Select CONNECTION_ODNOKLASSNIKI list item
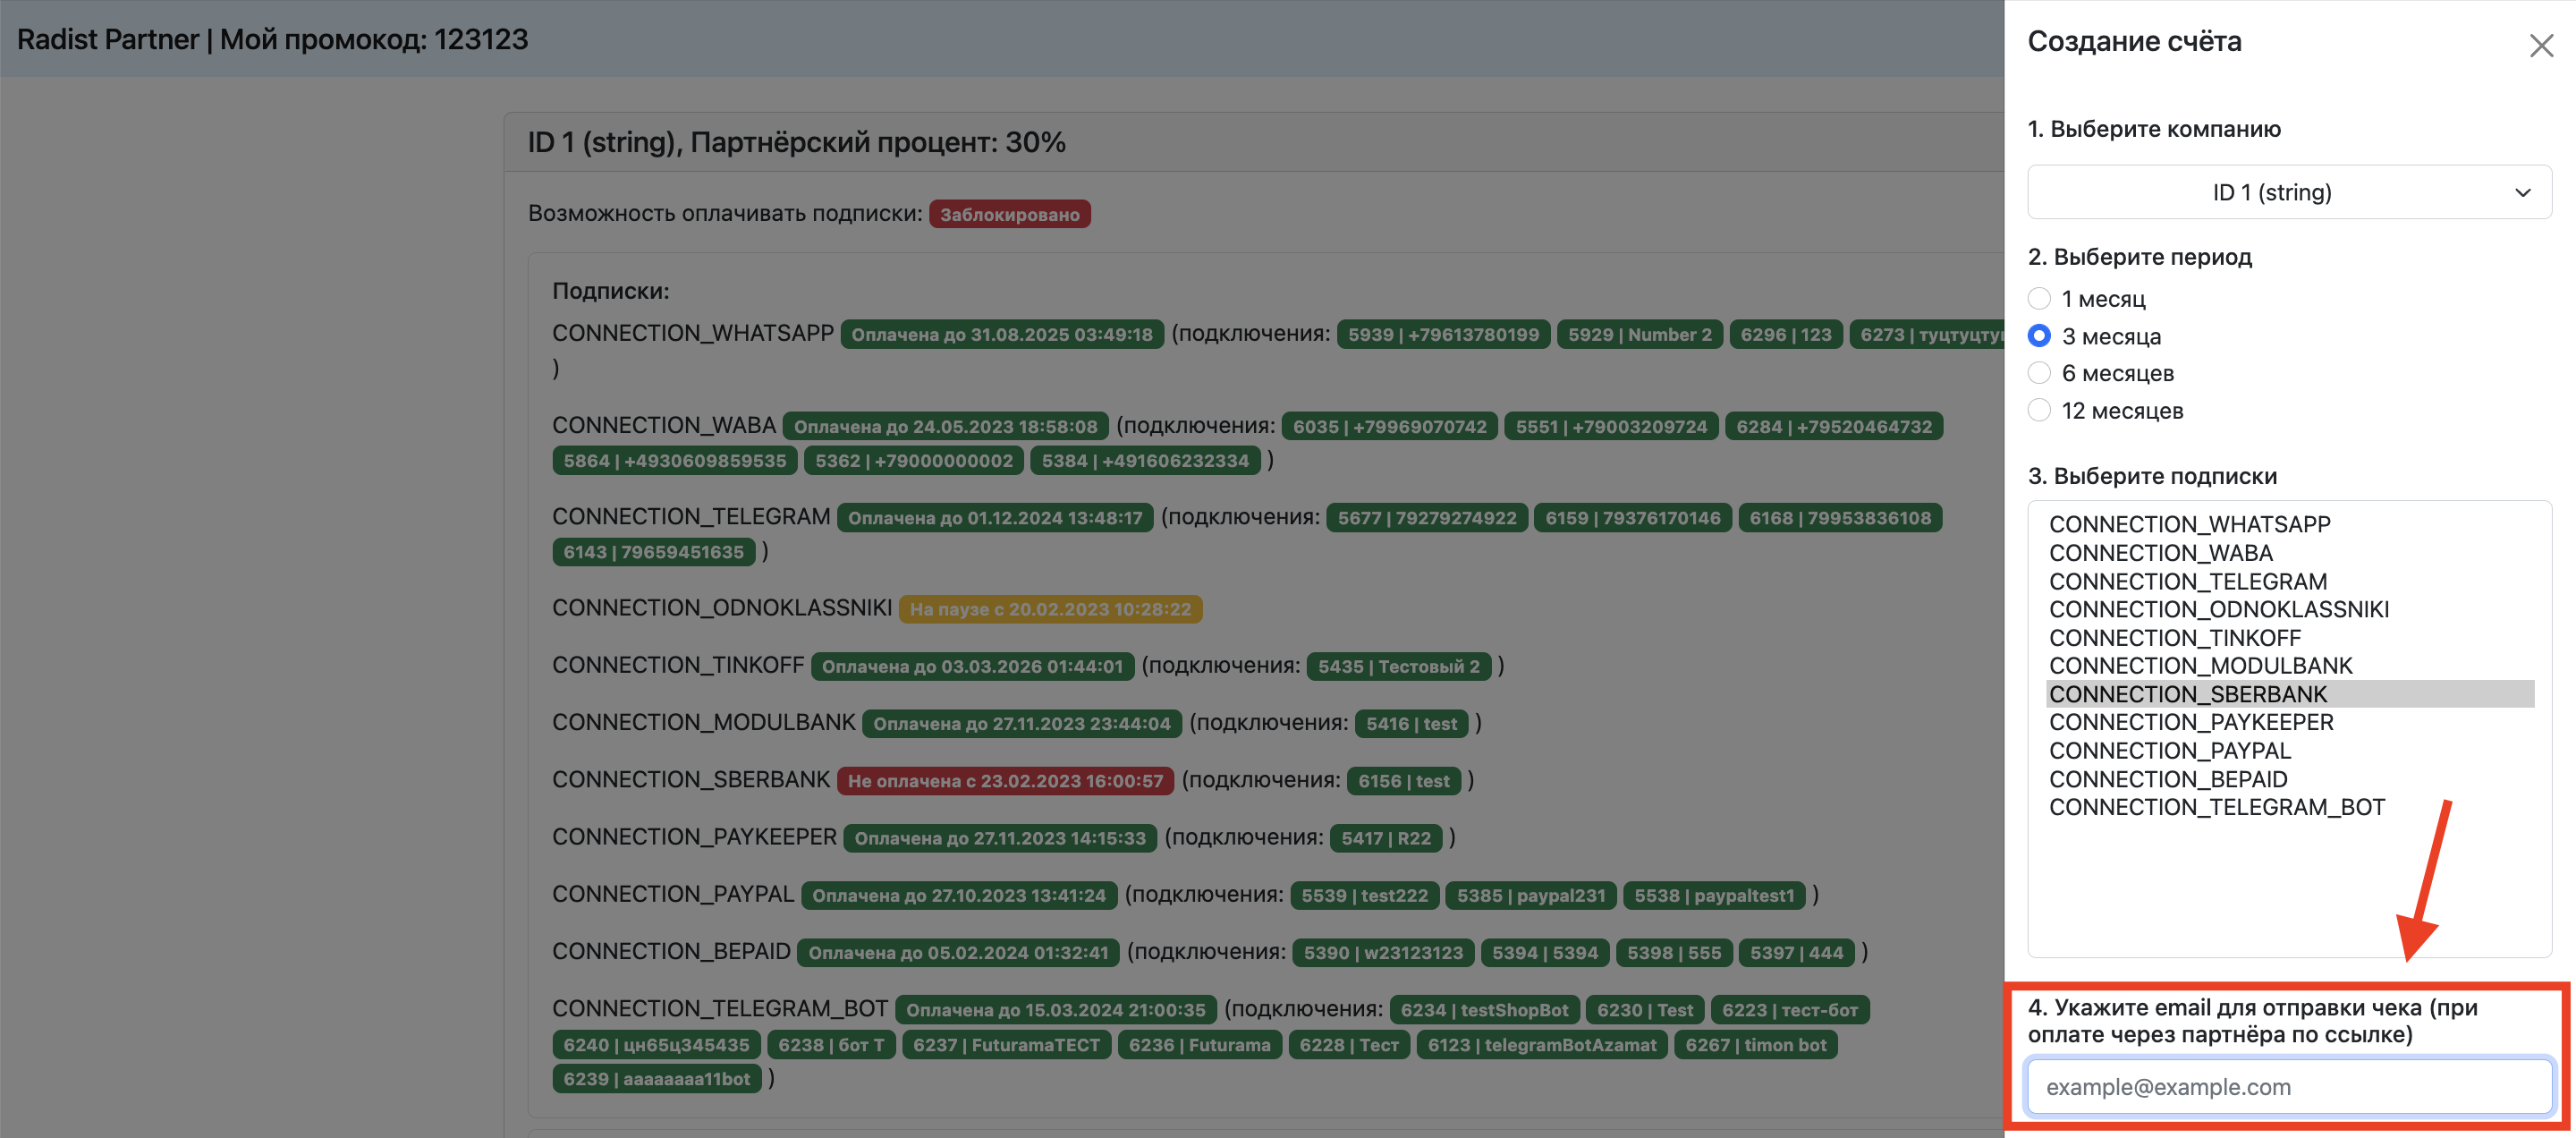 point(2218,609)
